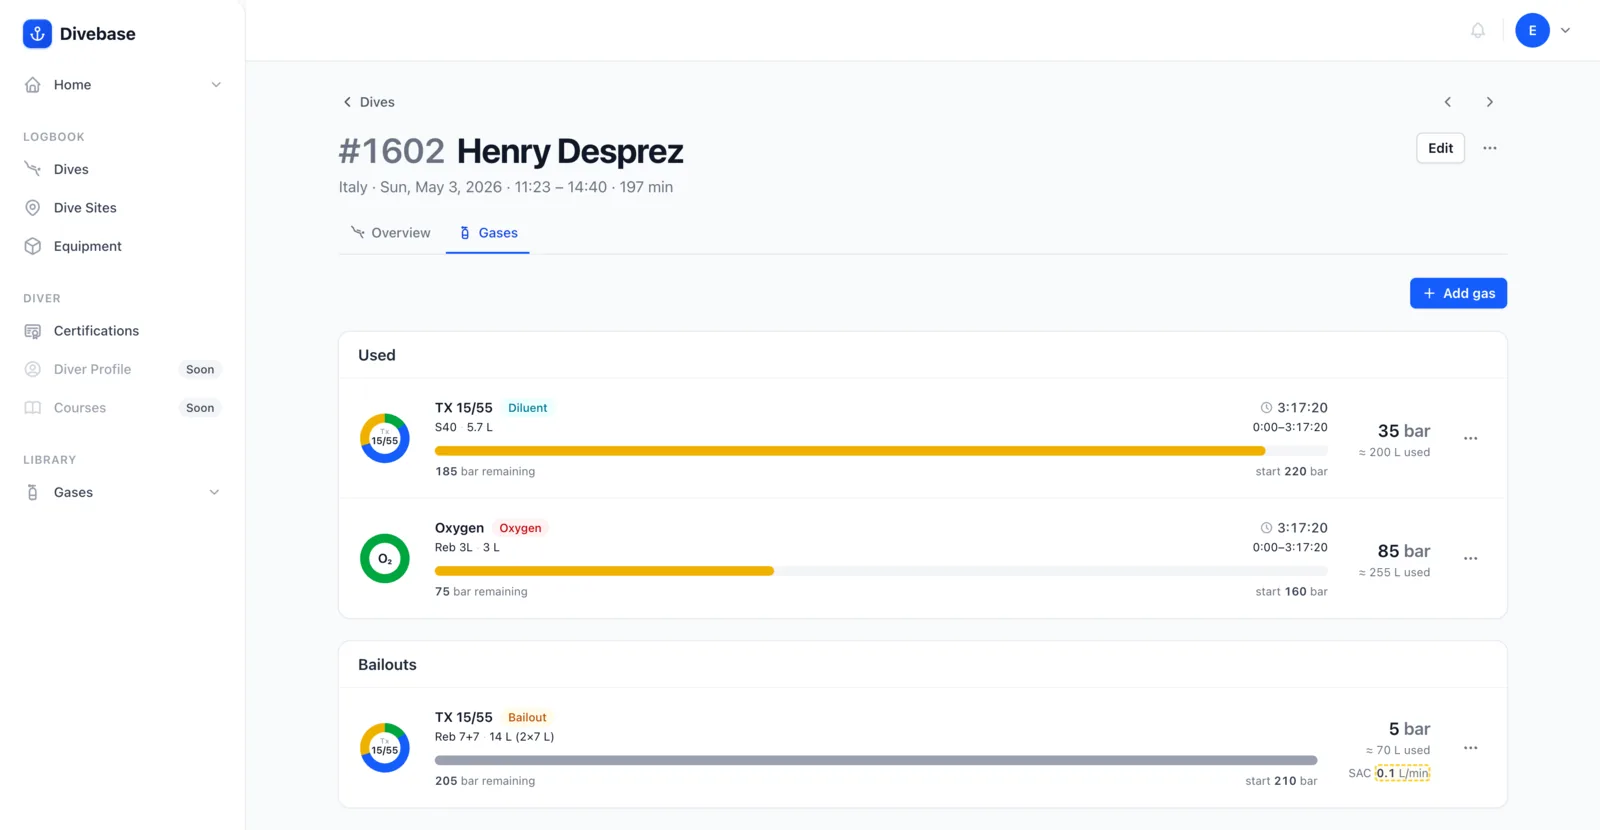Open TX 15/55 diluent row options
Image resolution: width=1600 pixels, height=830 pixels.
1470,438
